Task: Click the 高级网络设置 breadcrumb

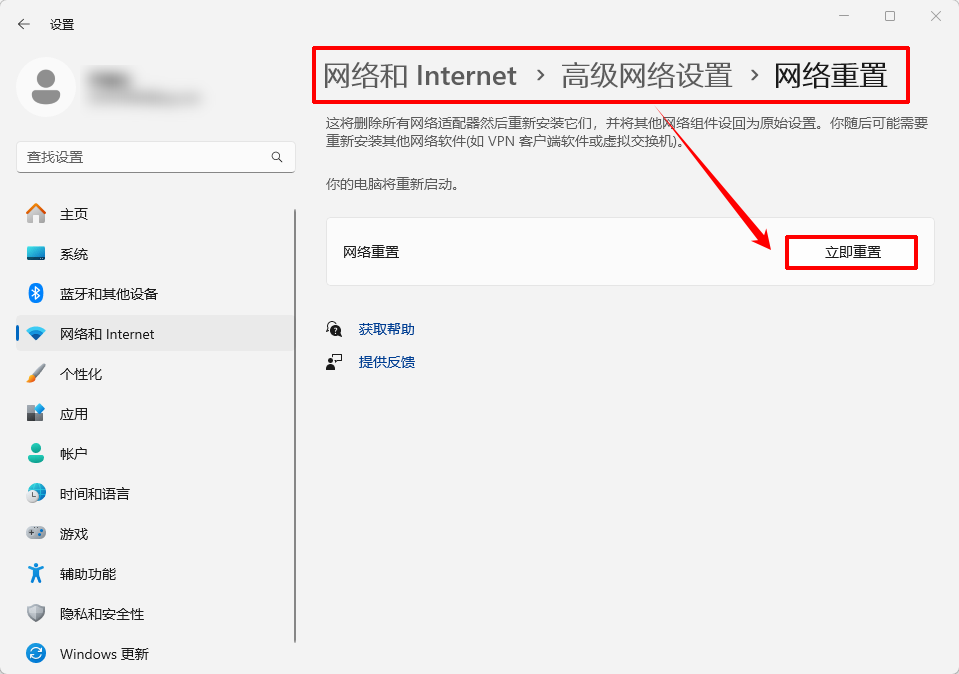Action: click(x=646, y=76)
